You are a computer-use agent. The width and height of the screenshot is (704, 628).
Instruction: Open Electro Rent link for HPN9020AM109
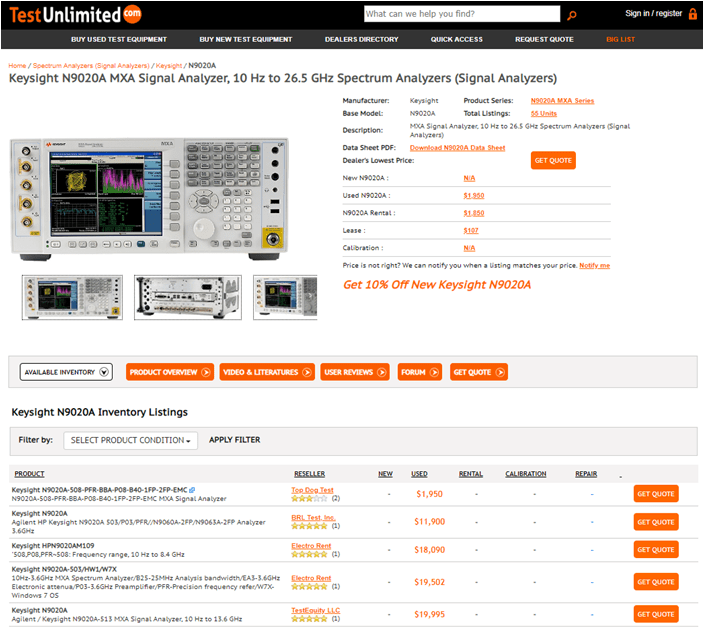pyautogui.click(x=311, y=546)
